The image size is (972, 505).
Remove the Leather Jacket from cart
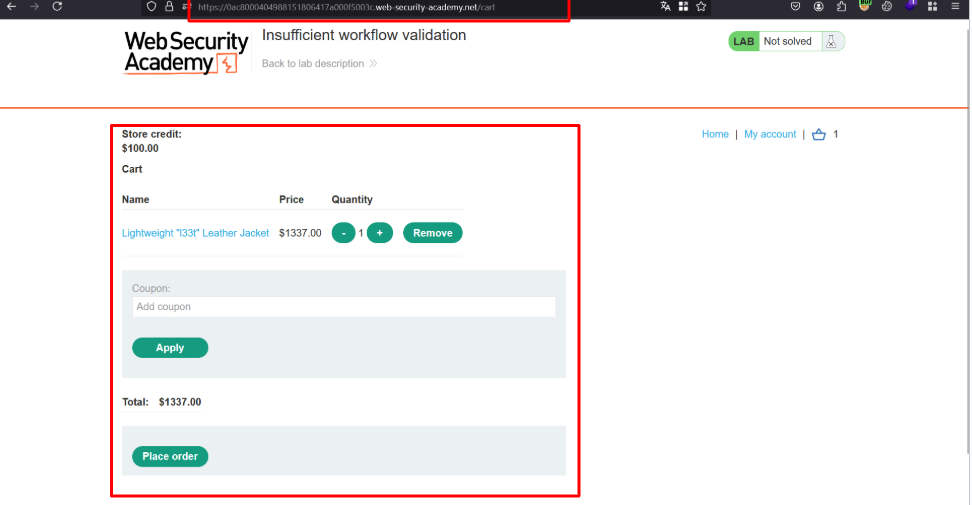coord(432,233)
